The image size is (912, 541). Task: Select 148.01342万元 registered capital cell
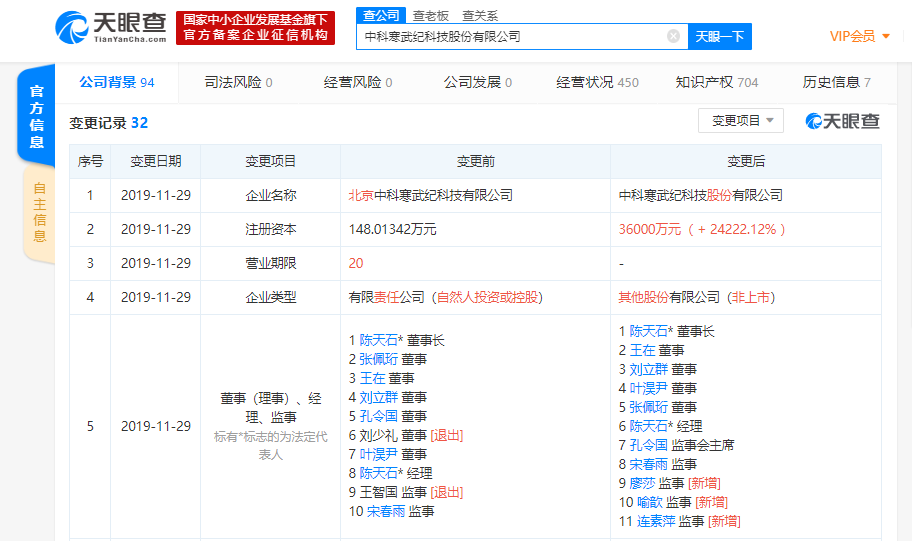pos(475,230)
